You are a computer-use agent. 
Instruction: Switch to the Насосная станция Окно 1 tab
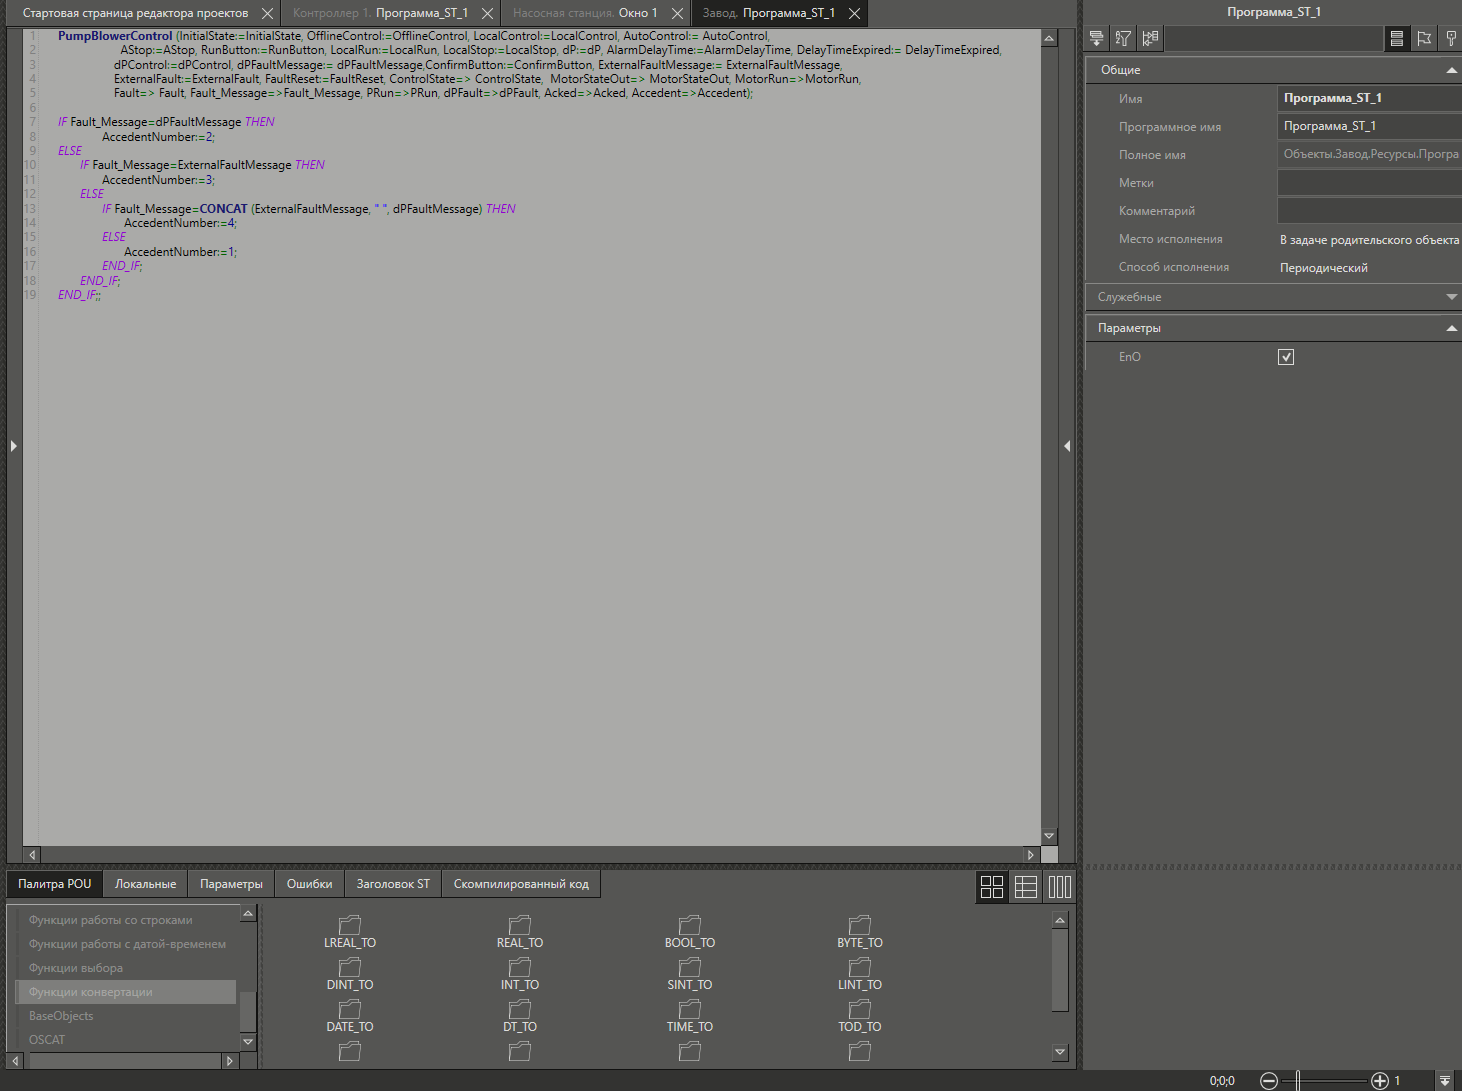tap(585, 13)
